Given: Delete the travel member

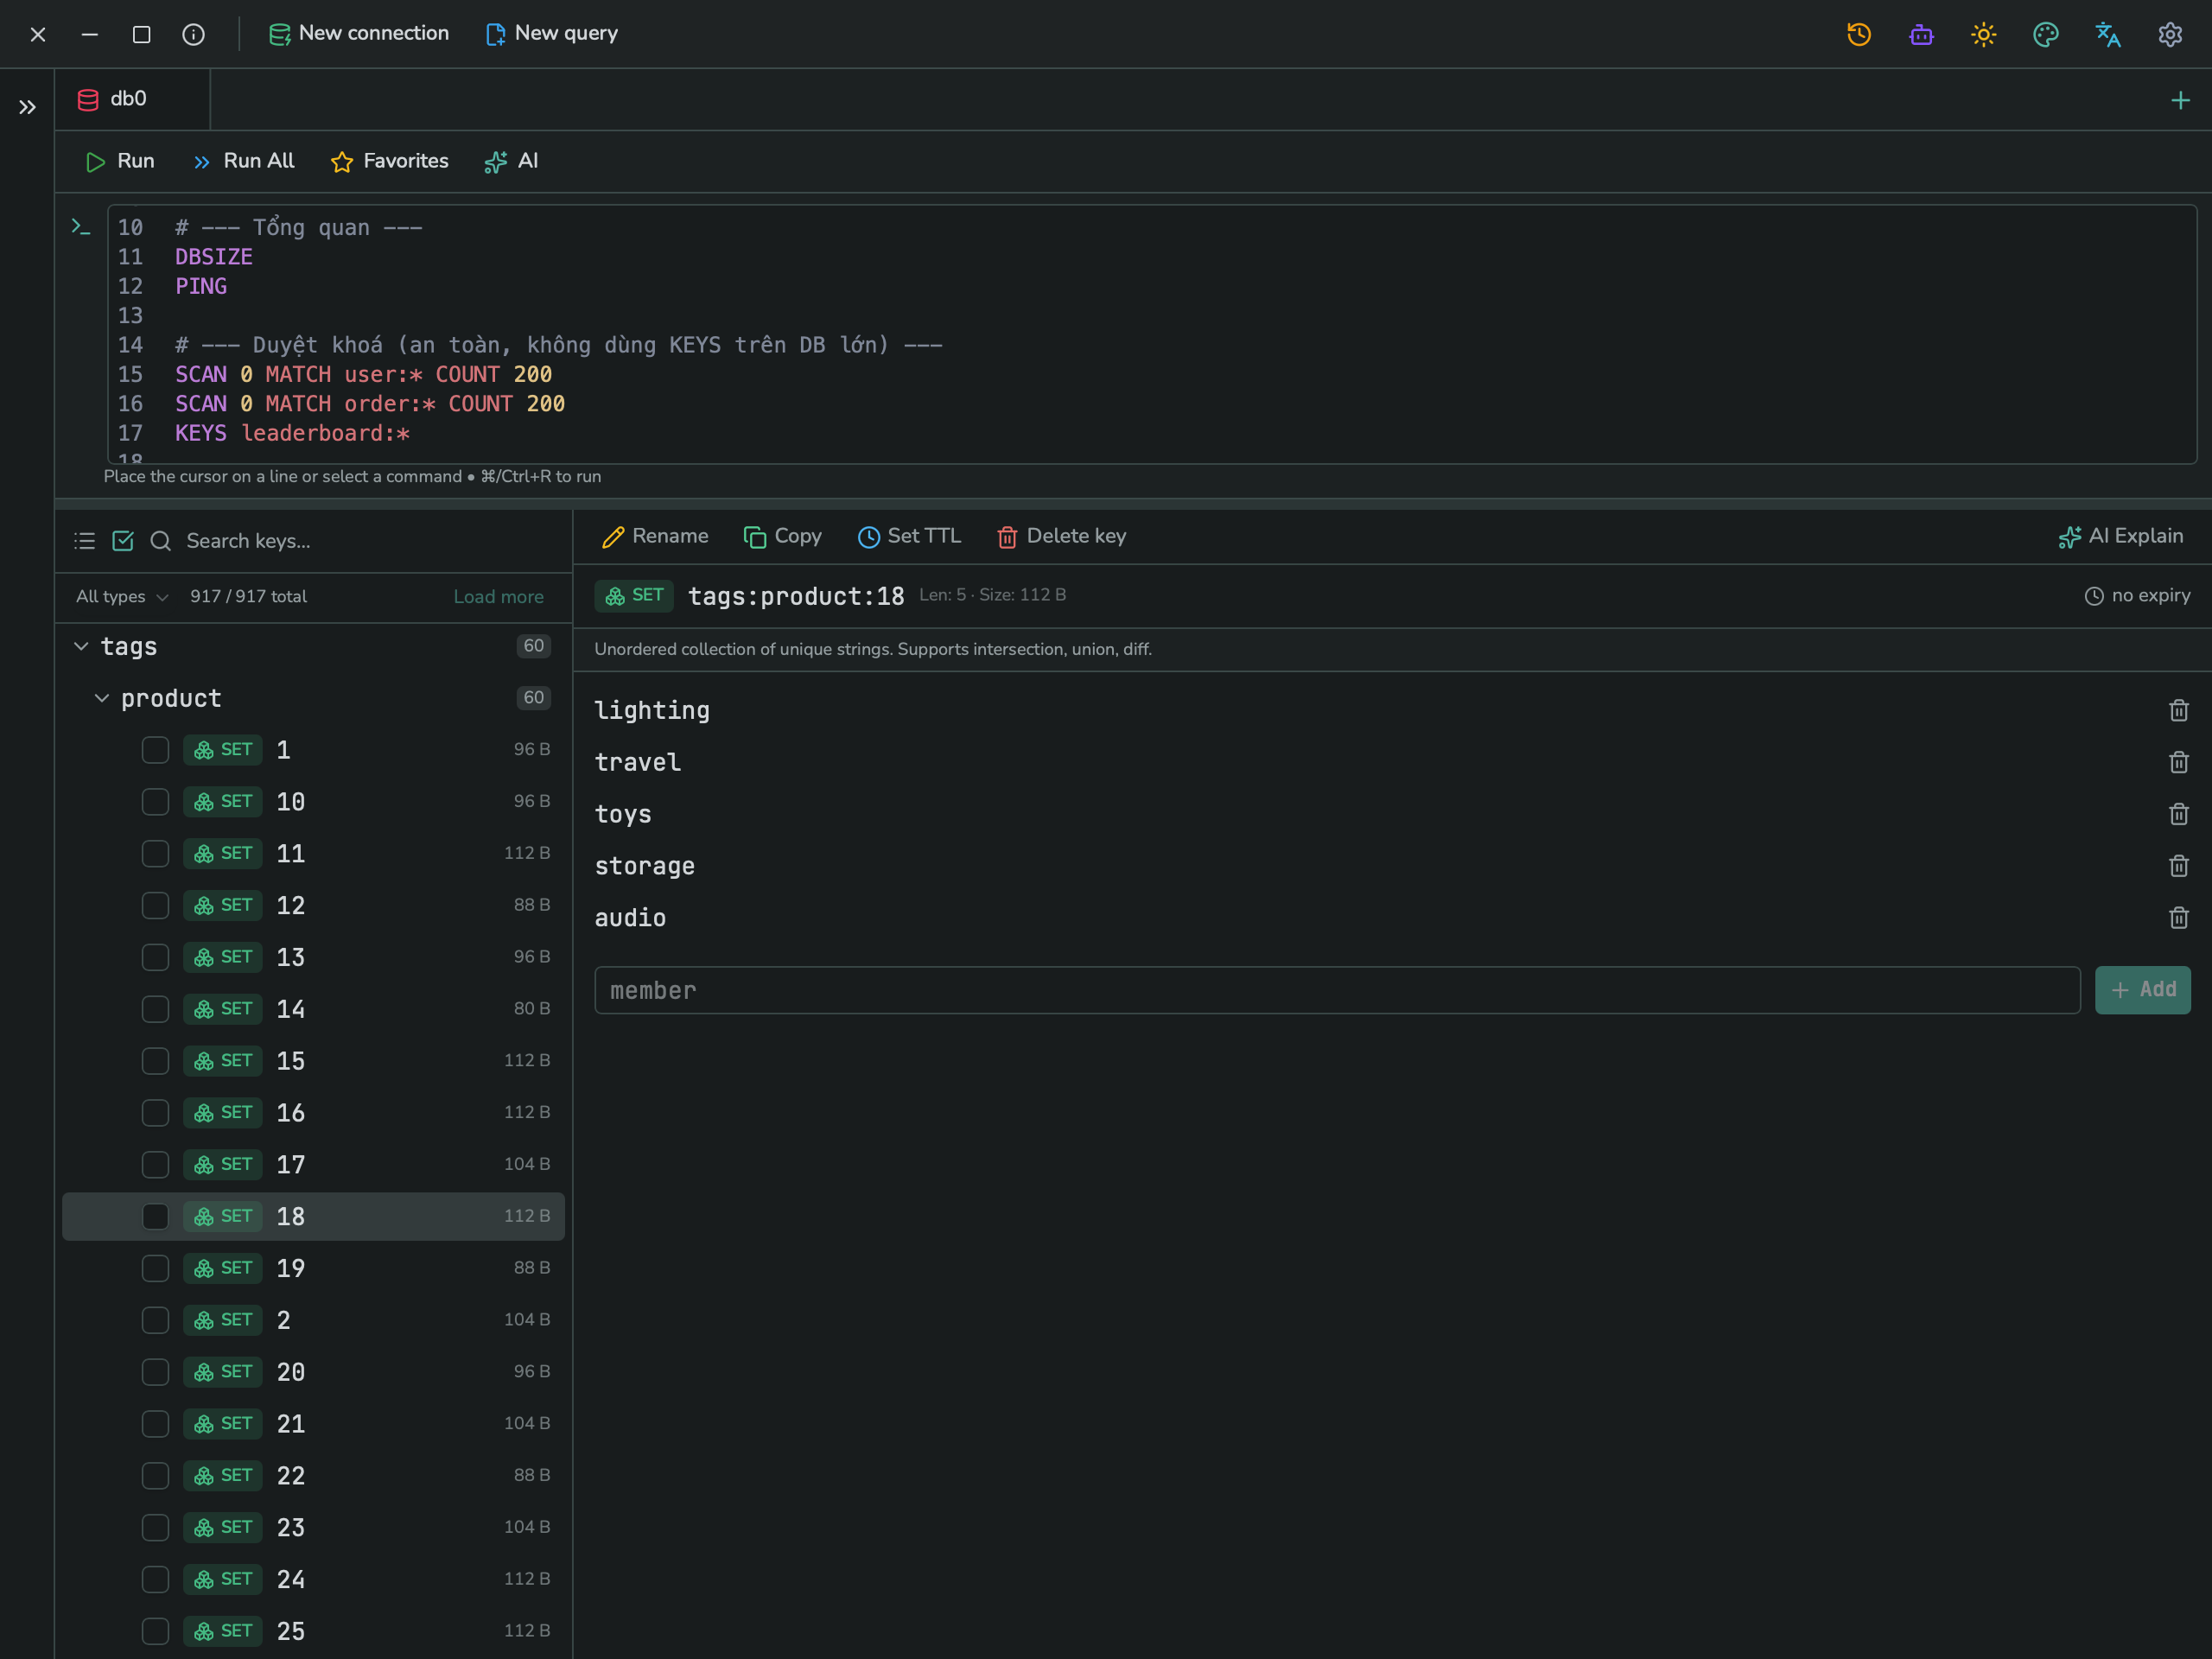Looking at the screenshot, I should point(2179,762).
